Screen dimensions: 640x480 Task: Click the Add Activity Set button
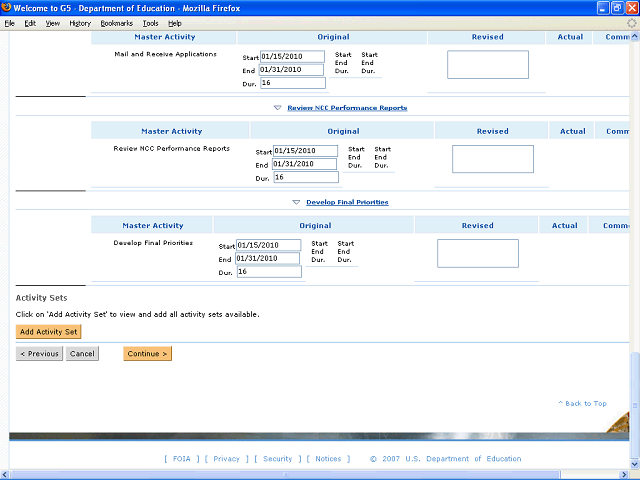click(x=48, y=332)
